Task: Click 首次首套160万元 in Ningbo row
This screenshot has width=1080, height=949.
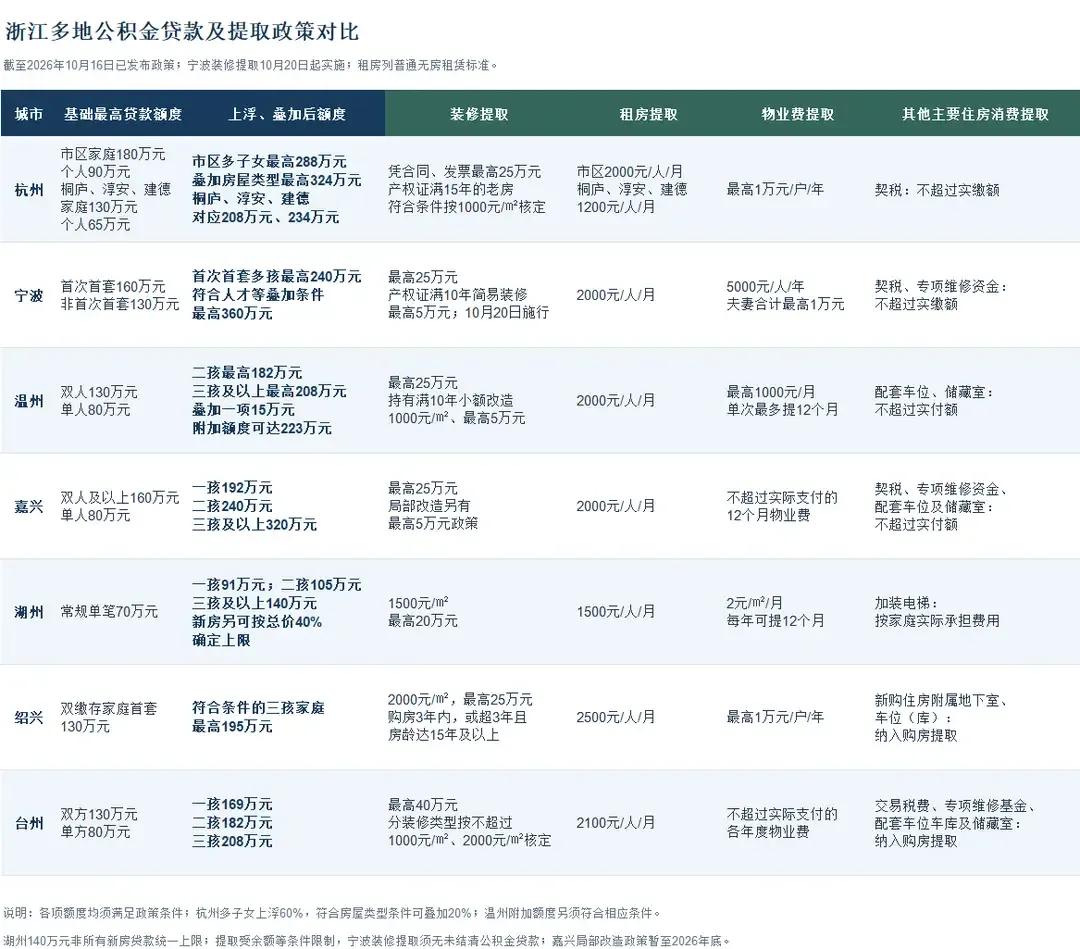Action: (113, 286)
